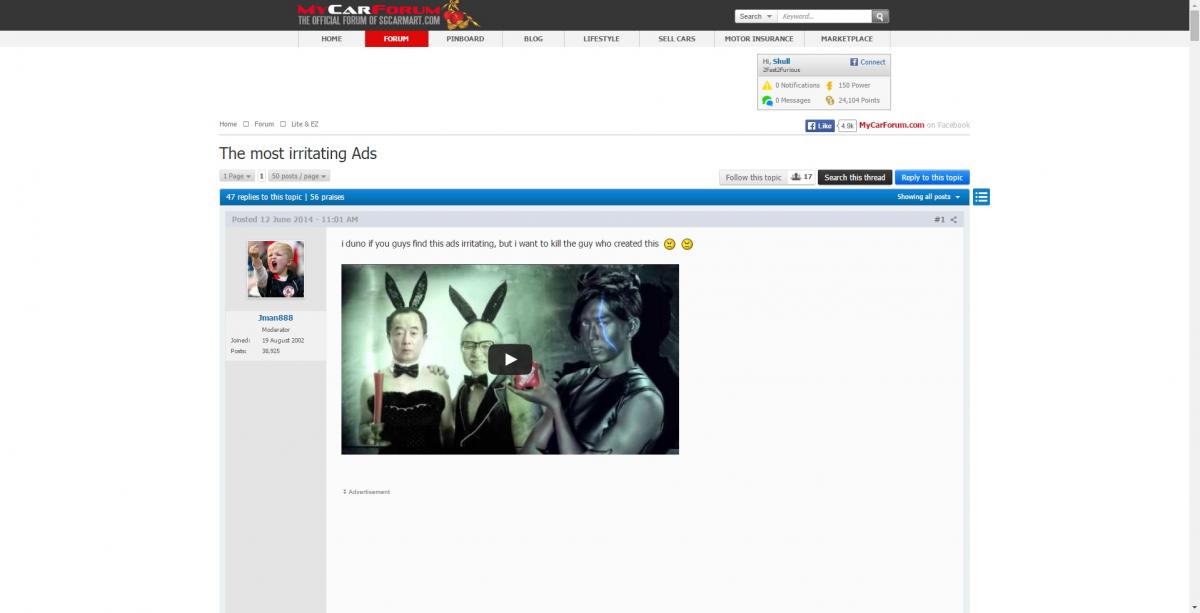Open the 50 posts / page dropdown

point(298,176)
